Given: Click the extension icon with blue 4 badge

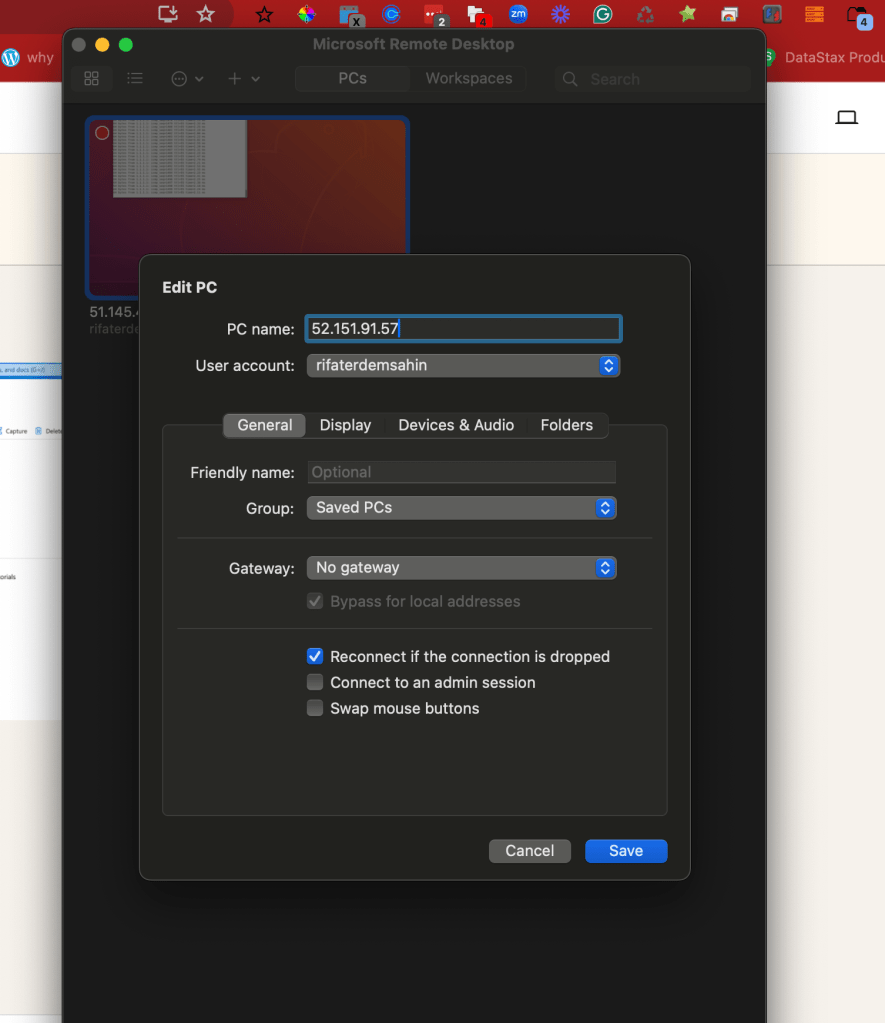Looking at the screenshot, I should coord(860,16).
